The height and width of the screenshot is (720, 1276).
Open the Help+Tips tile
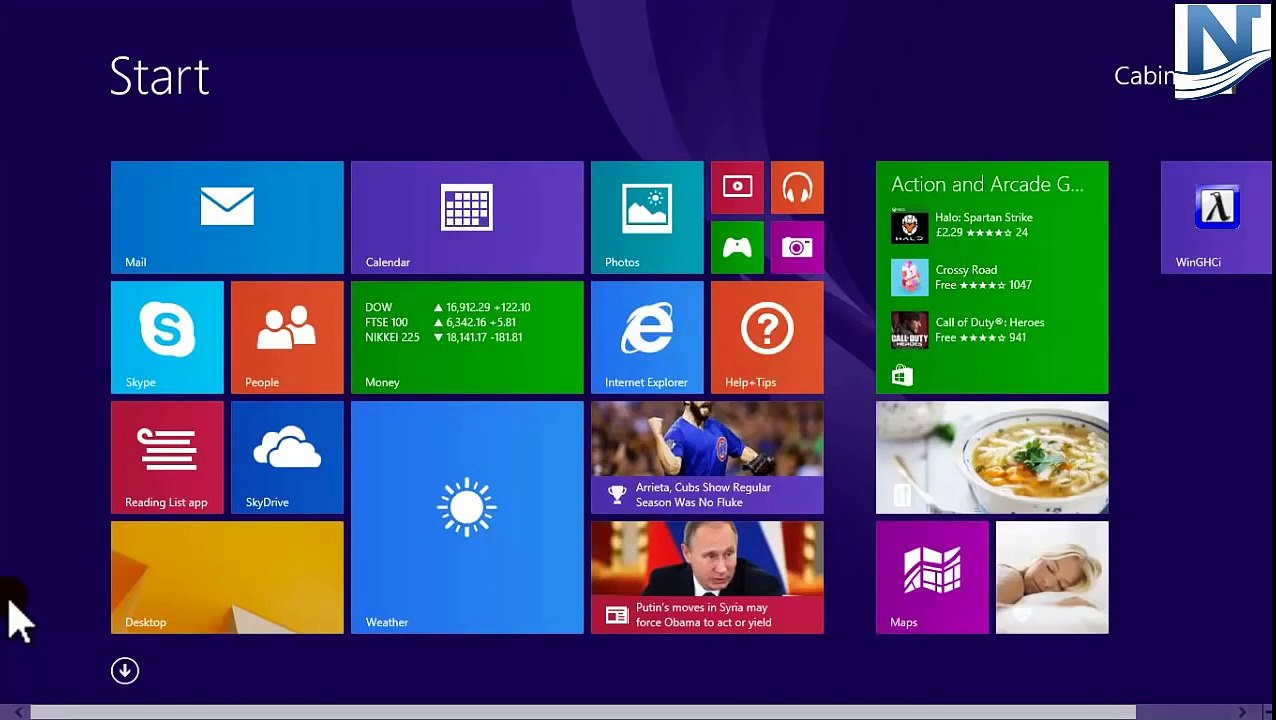tap(767, 337)
